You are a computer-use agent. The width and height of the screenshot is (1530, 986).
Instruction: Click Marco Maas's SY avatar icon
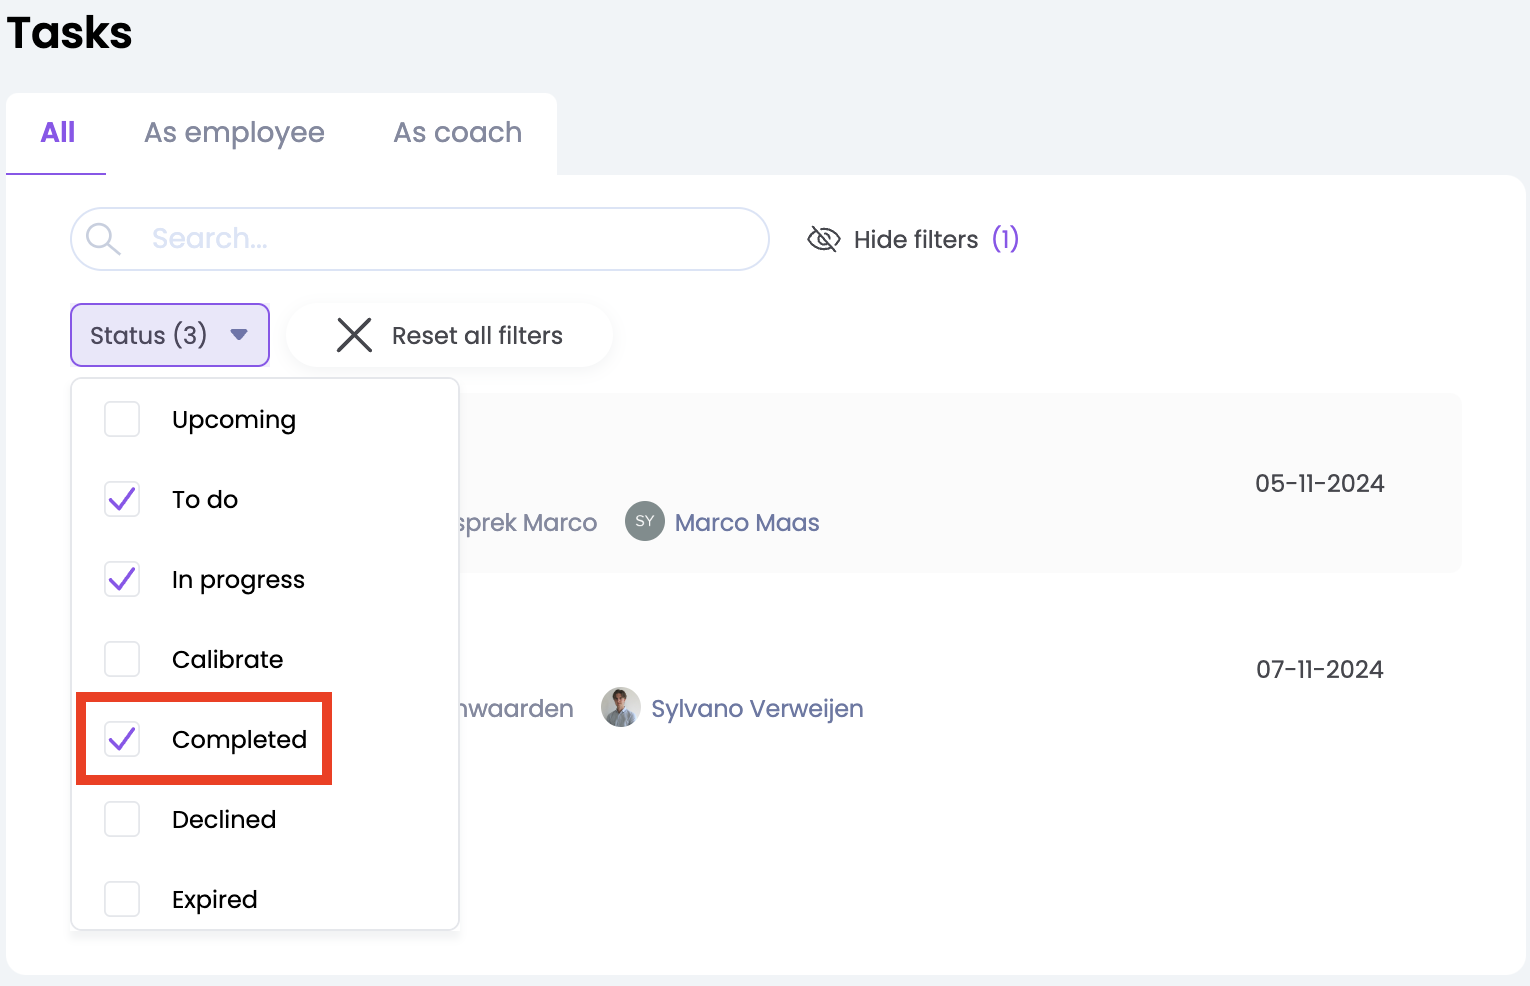645,521
